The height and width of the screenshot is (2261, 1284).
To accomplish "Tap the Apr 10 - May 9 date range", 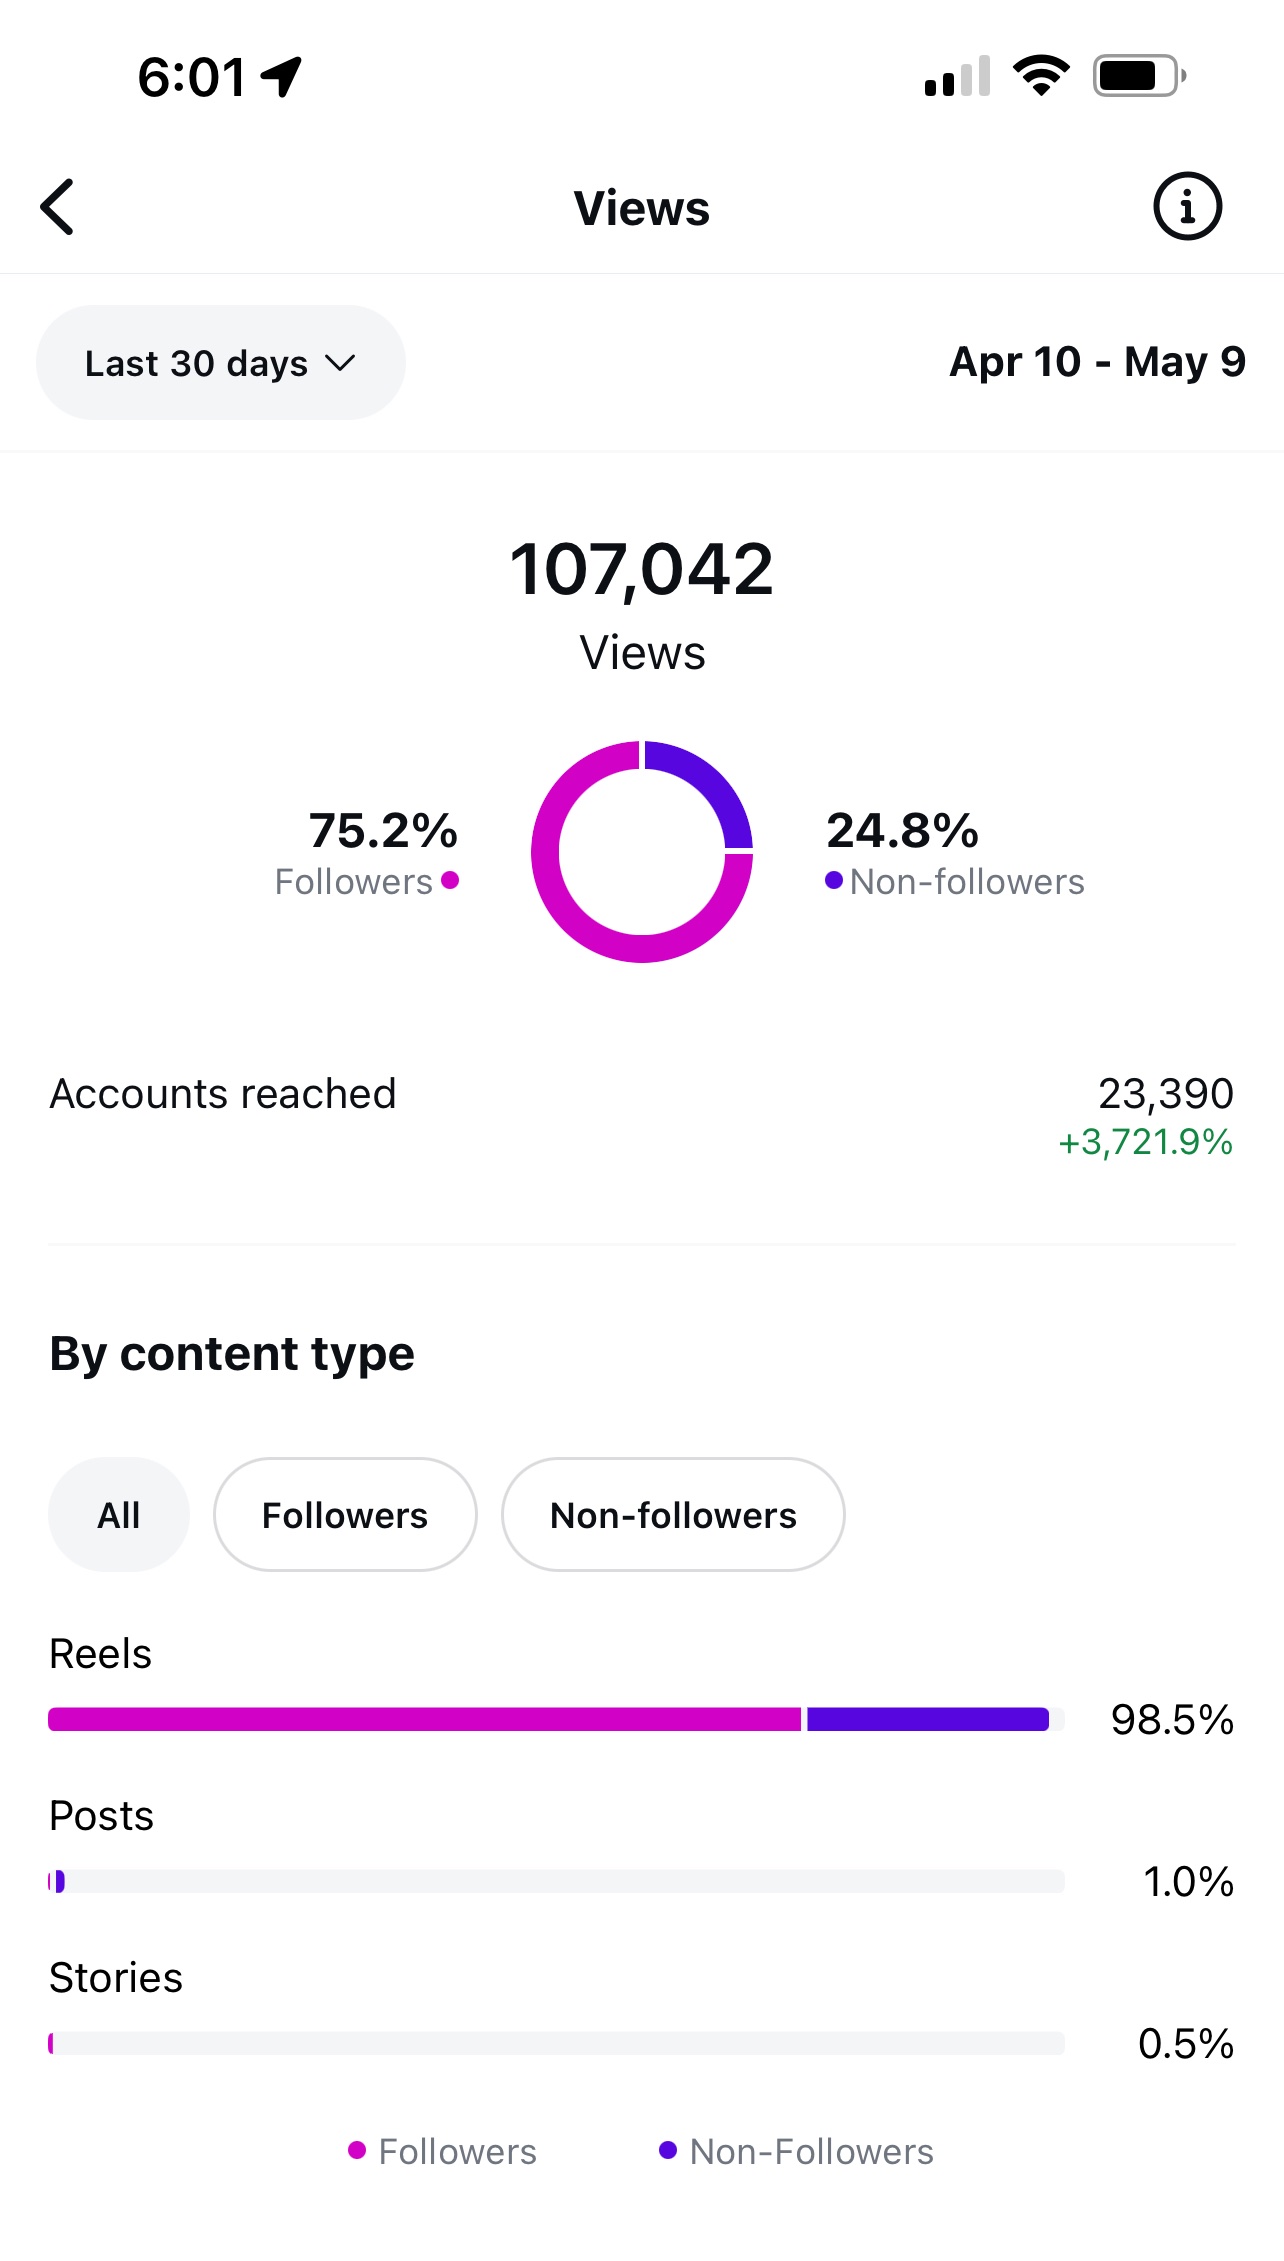I will pos(1097,362).
